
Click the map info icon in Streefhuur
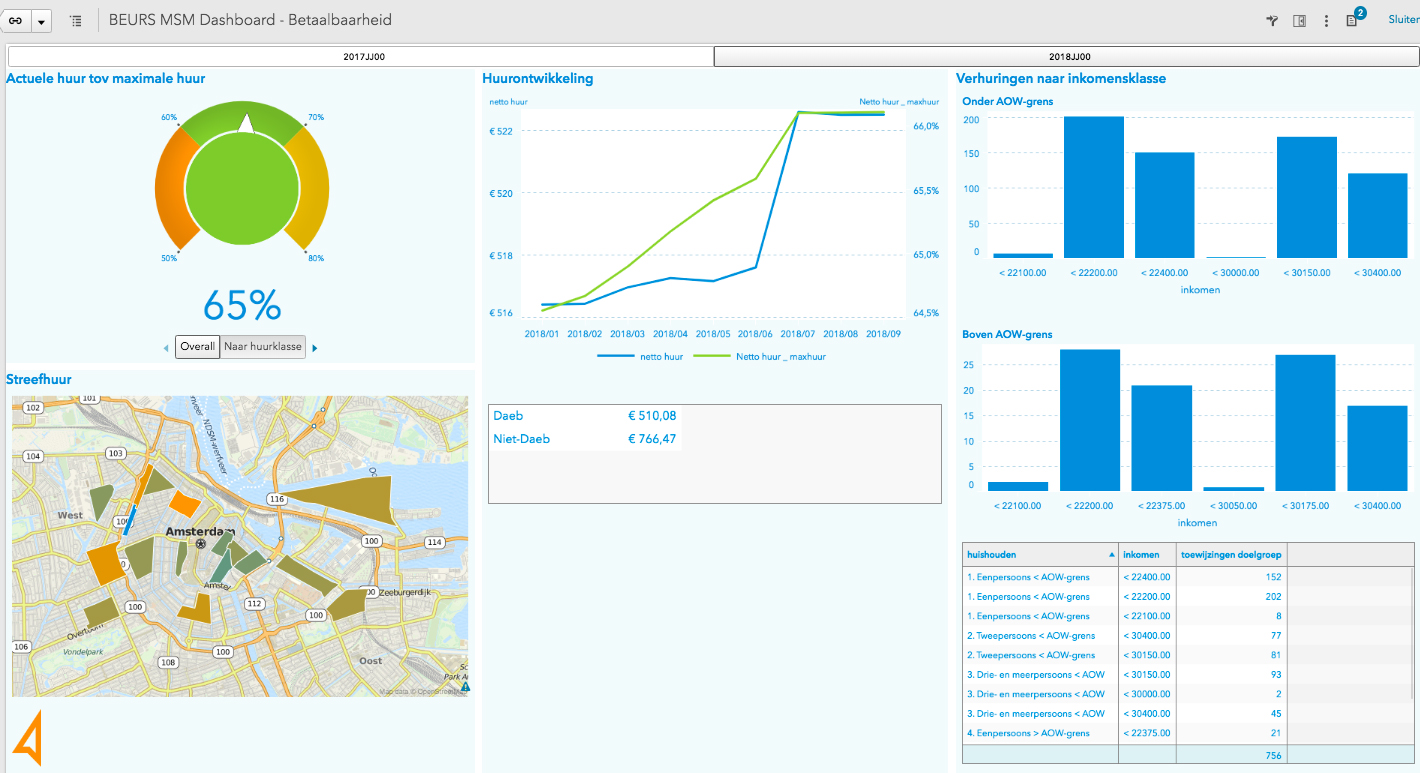click(465, 687)
